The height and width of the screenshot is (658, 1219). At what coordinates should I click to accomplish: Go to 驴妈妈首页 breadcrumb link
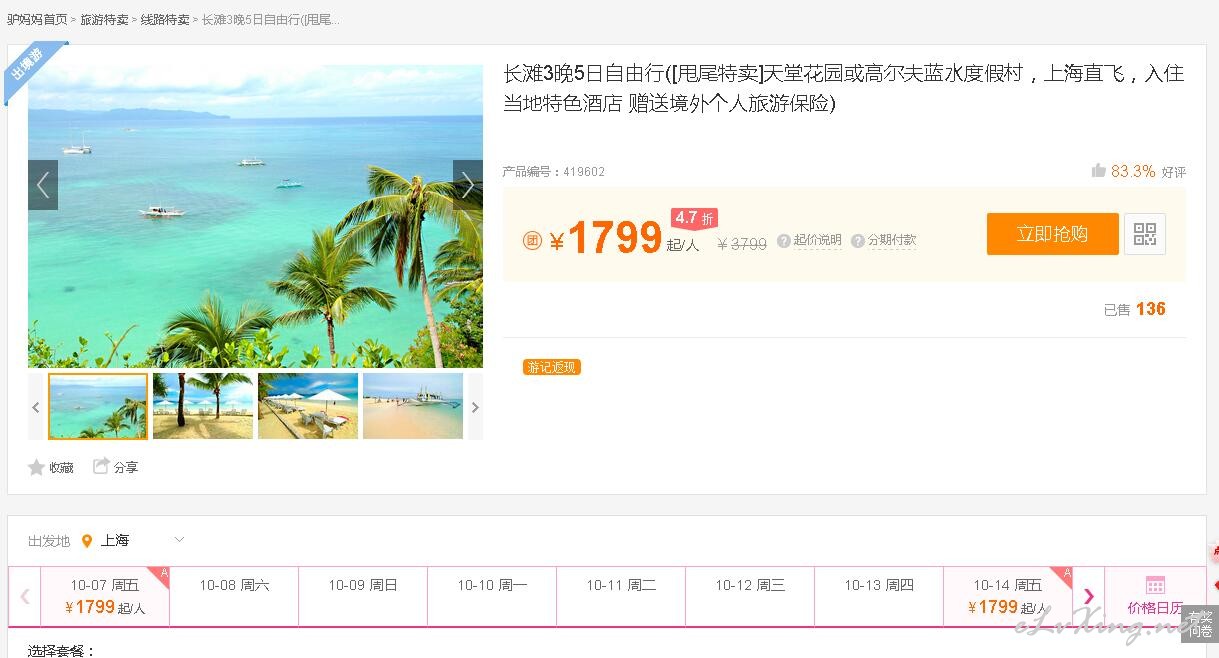click(x=37, y=19)
